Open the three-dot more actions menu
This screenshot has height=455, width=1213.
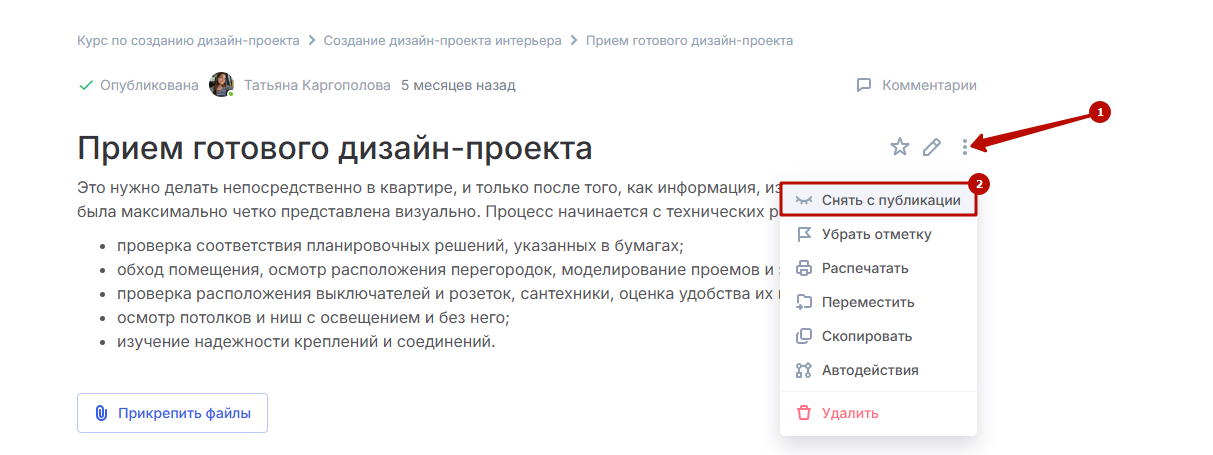[965, 148]
